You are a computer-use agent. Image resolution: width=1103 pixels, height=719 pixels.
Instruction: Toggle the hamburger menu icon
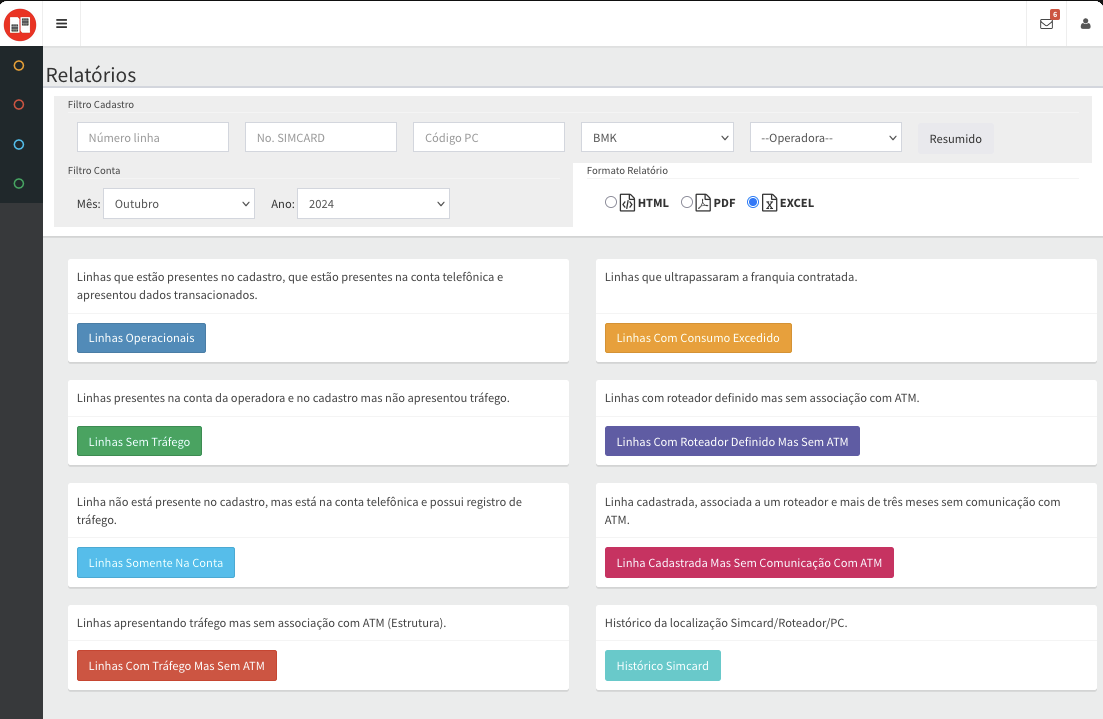(x=62, y=24)
